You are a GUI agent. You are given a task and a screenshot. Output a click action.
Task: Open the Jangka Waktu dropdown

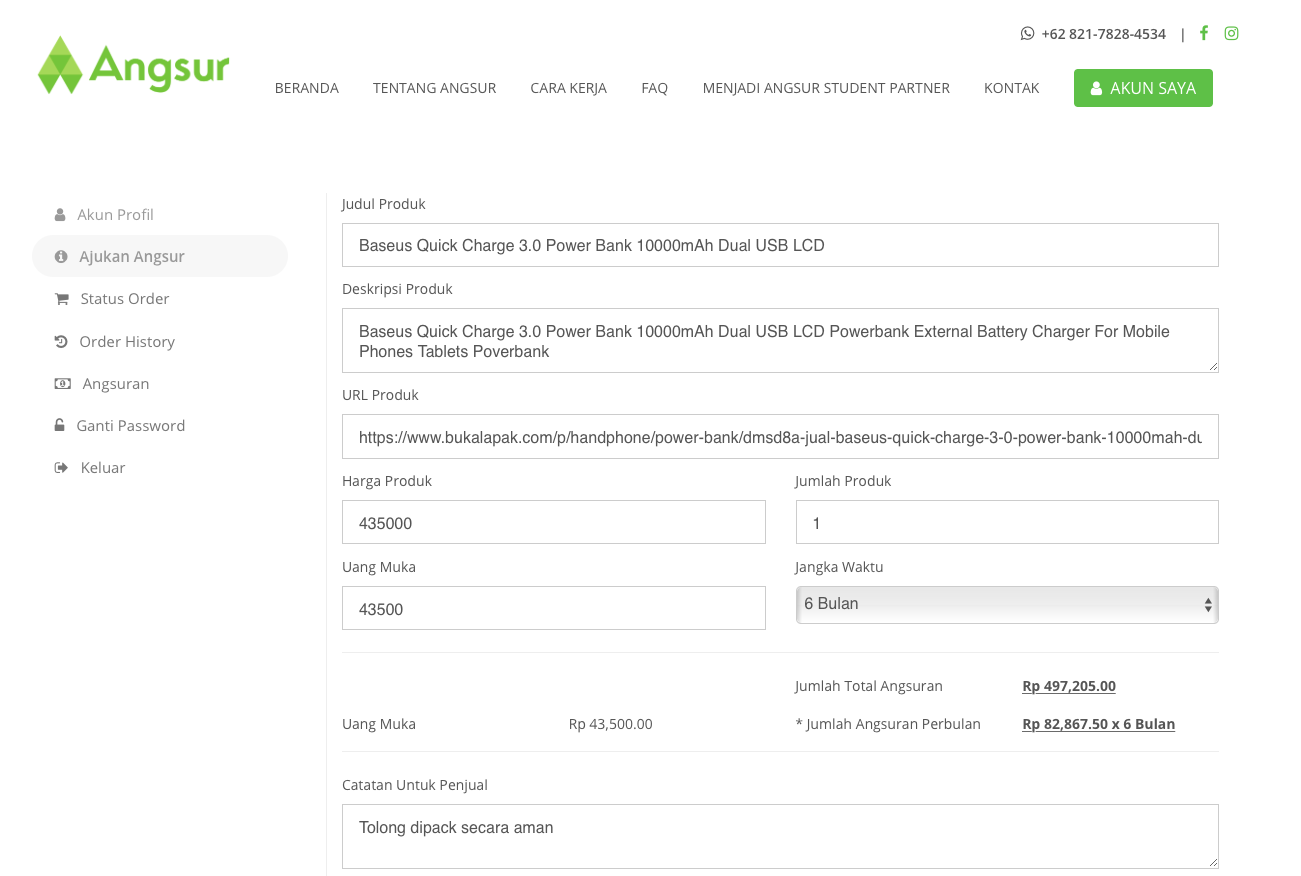click(x=1006, y=604)
